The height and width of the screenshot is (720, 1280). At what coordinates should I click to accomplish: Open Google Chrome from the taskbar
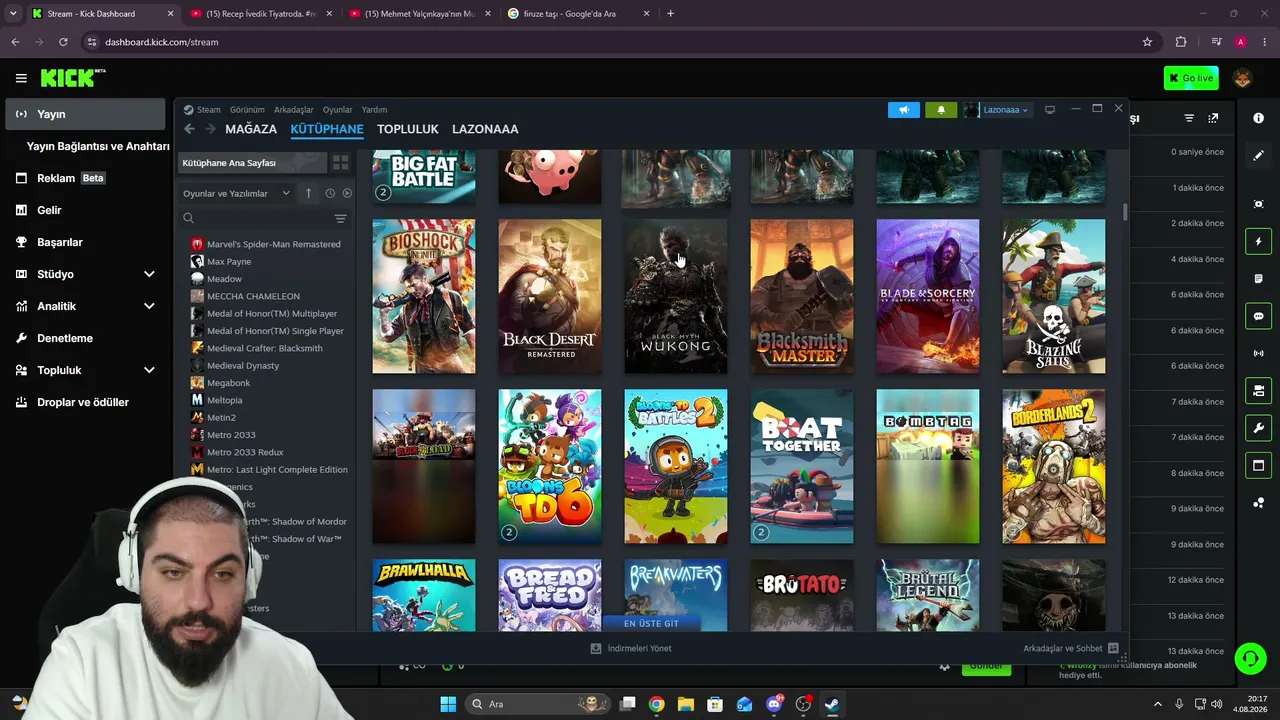coord(656,704)
